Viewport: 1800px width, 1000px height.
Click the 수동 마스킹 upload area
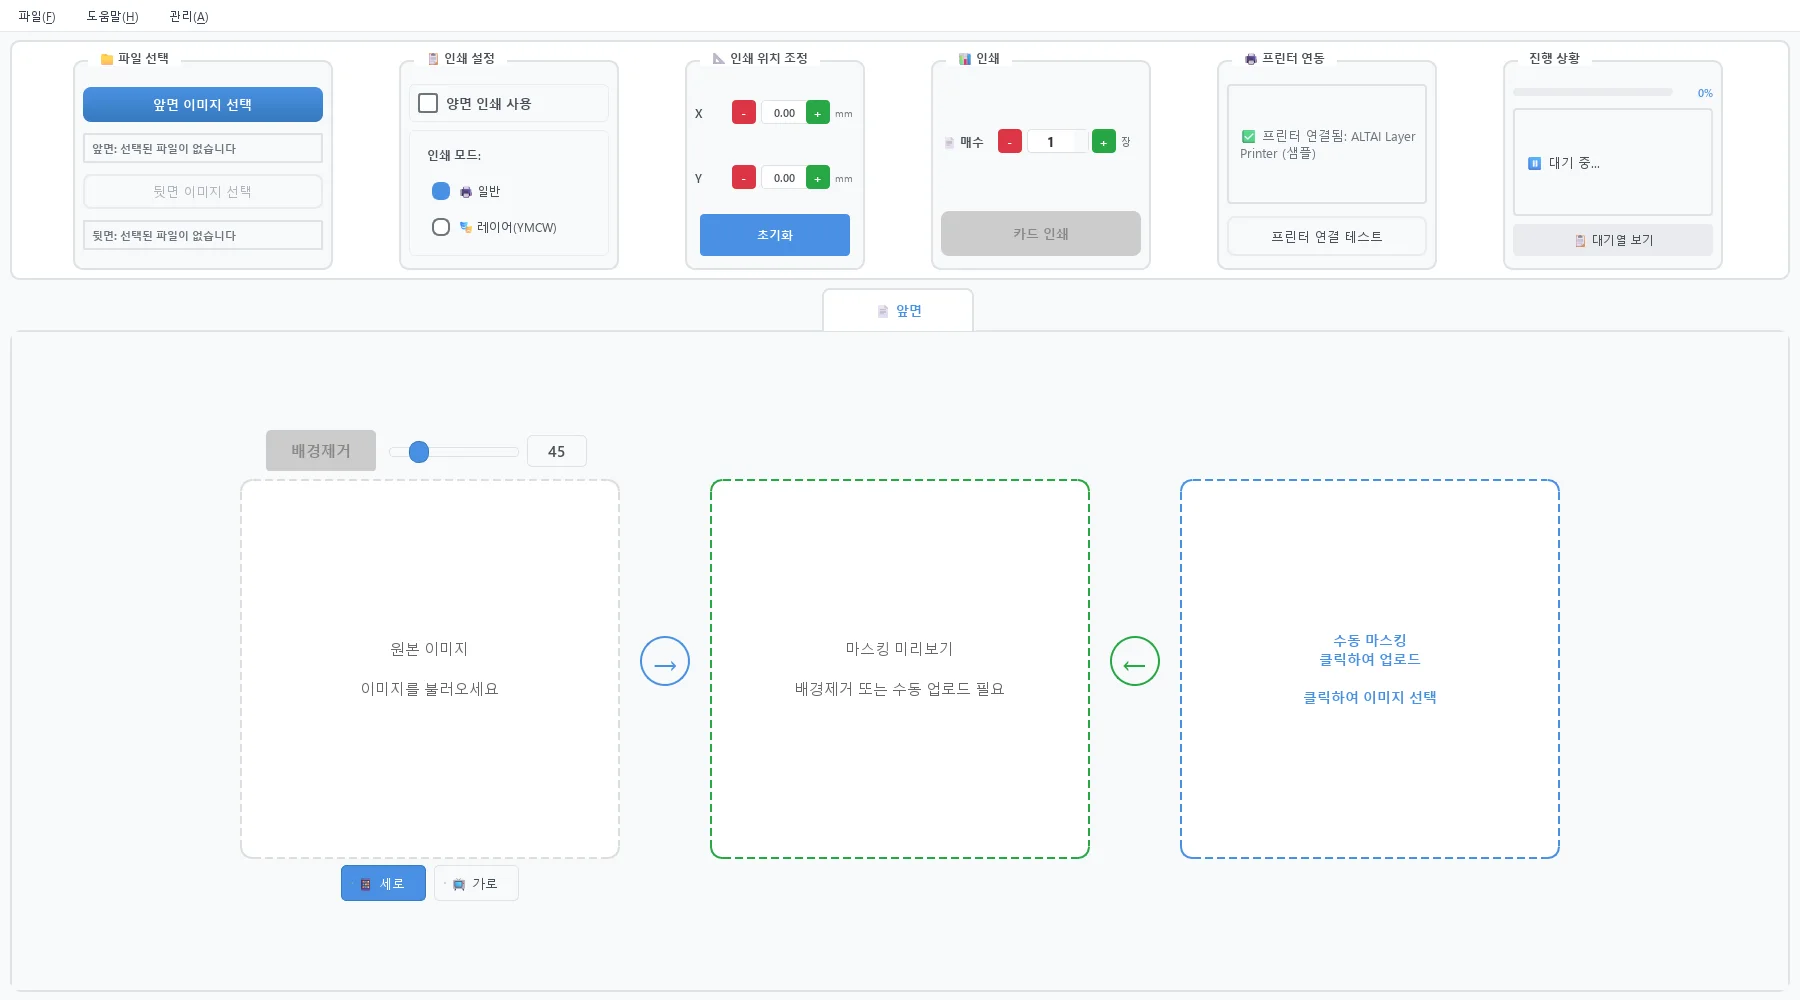(x=1370, y=669)
